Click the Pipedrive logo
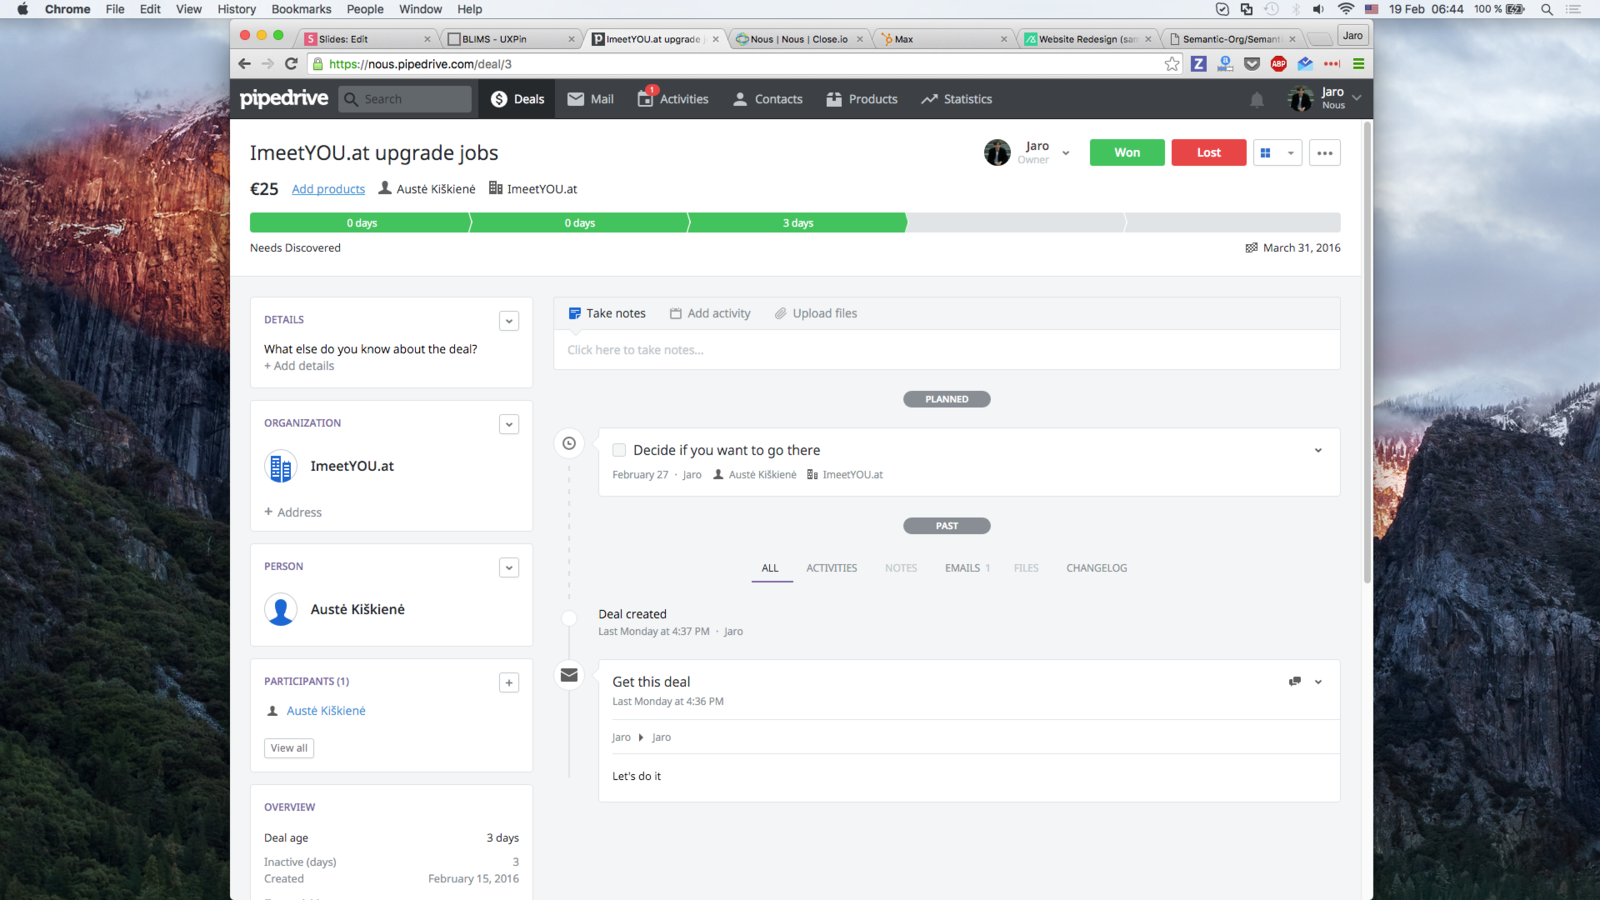Image resolution: width=1600 pixels, height=900 pixels. pyautogui.click(x=284, y=98)
